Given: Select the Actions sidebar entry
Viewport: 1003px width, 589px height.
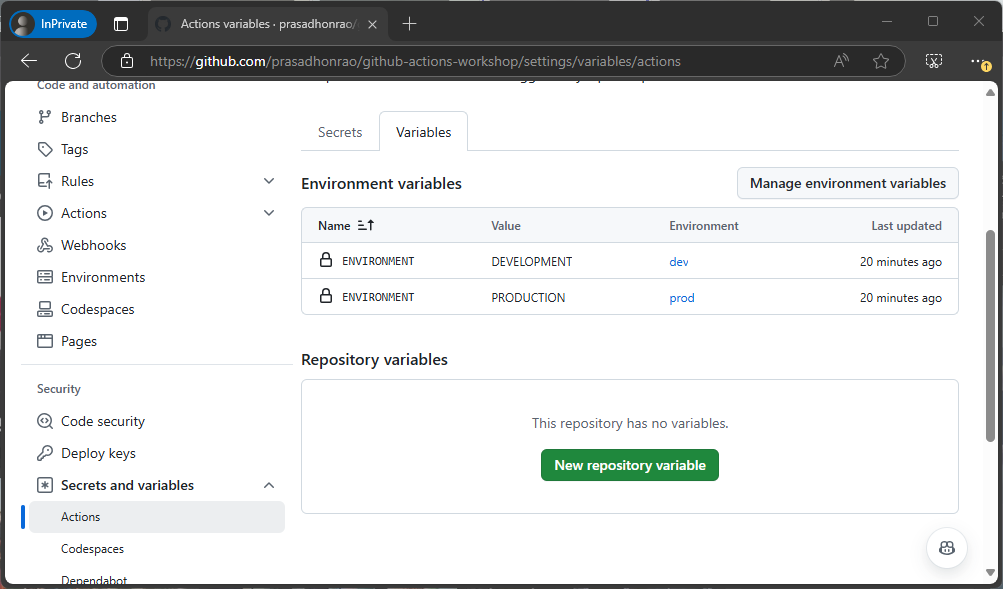Looking at the screenshot, I should point(80,516).
